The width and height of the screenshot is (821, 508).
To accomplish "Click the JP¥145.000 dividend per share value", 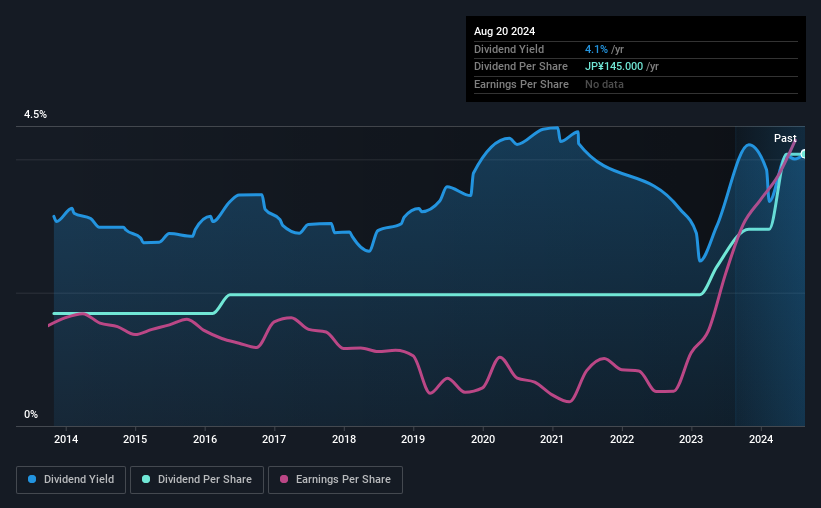I will [614, 67].
